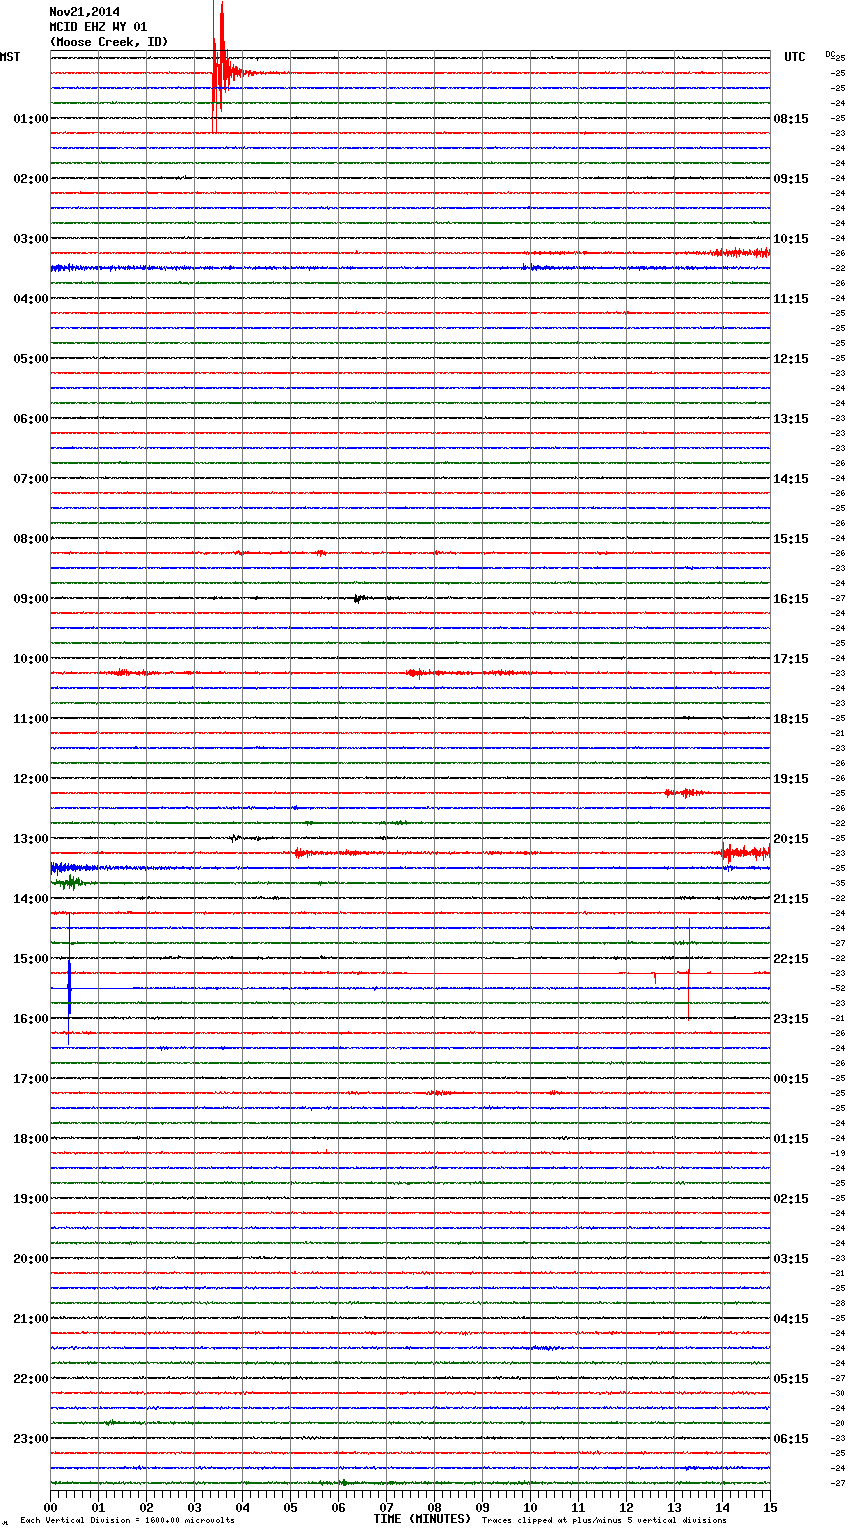The image size is (850, 1534).
Task: Click the 03:15 UTC time label
Action: pyautogui.click(x=791, y=1258)
